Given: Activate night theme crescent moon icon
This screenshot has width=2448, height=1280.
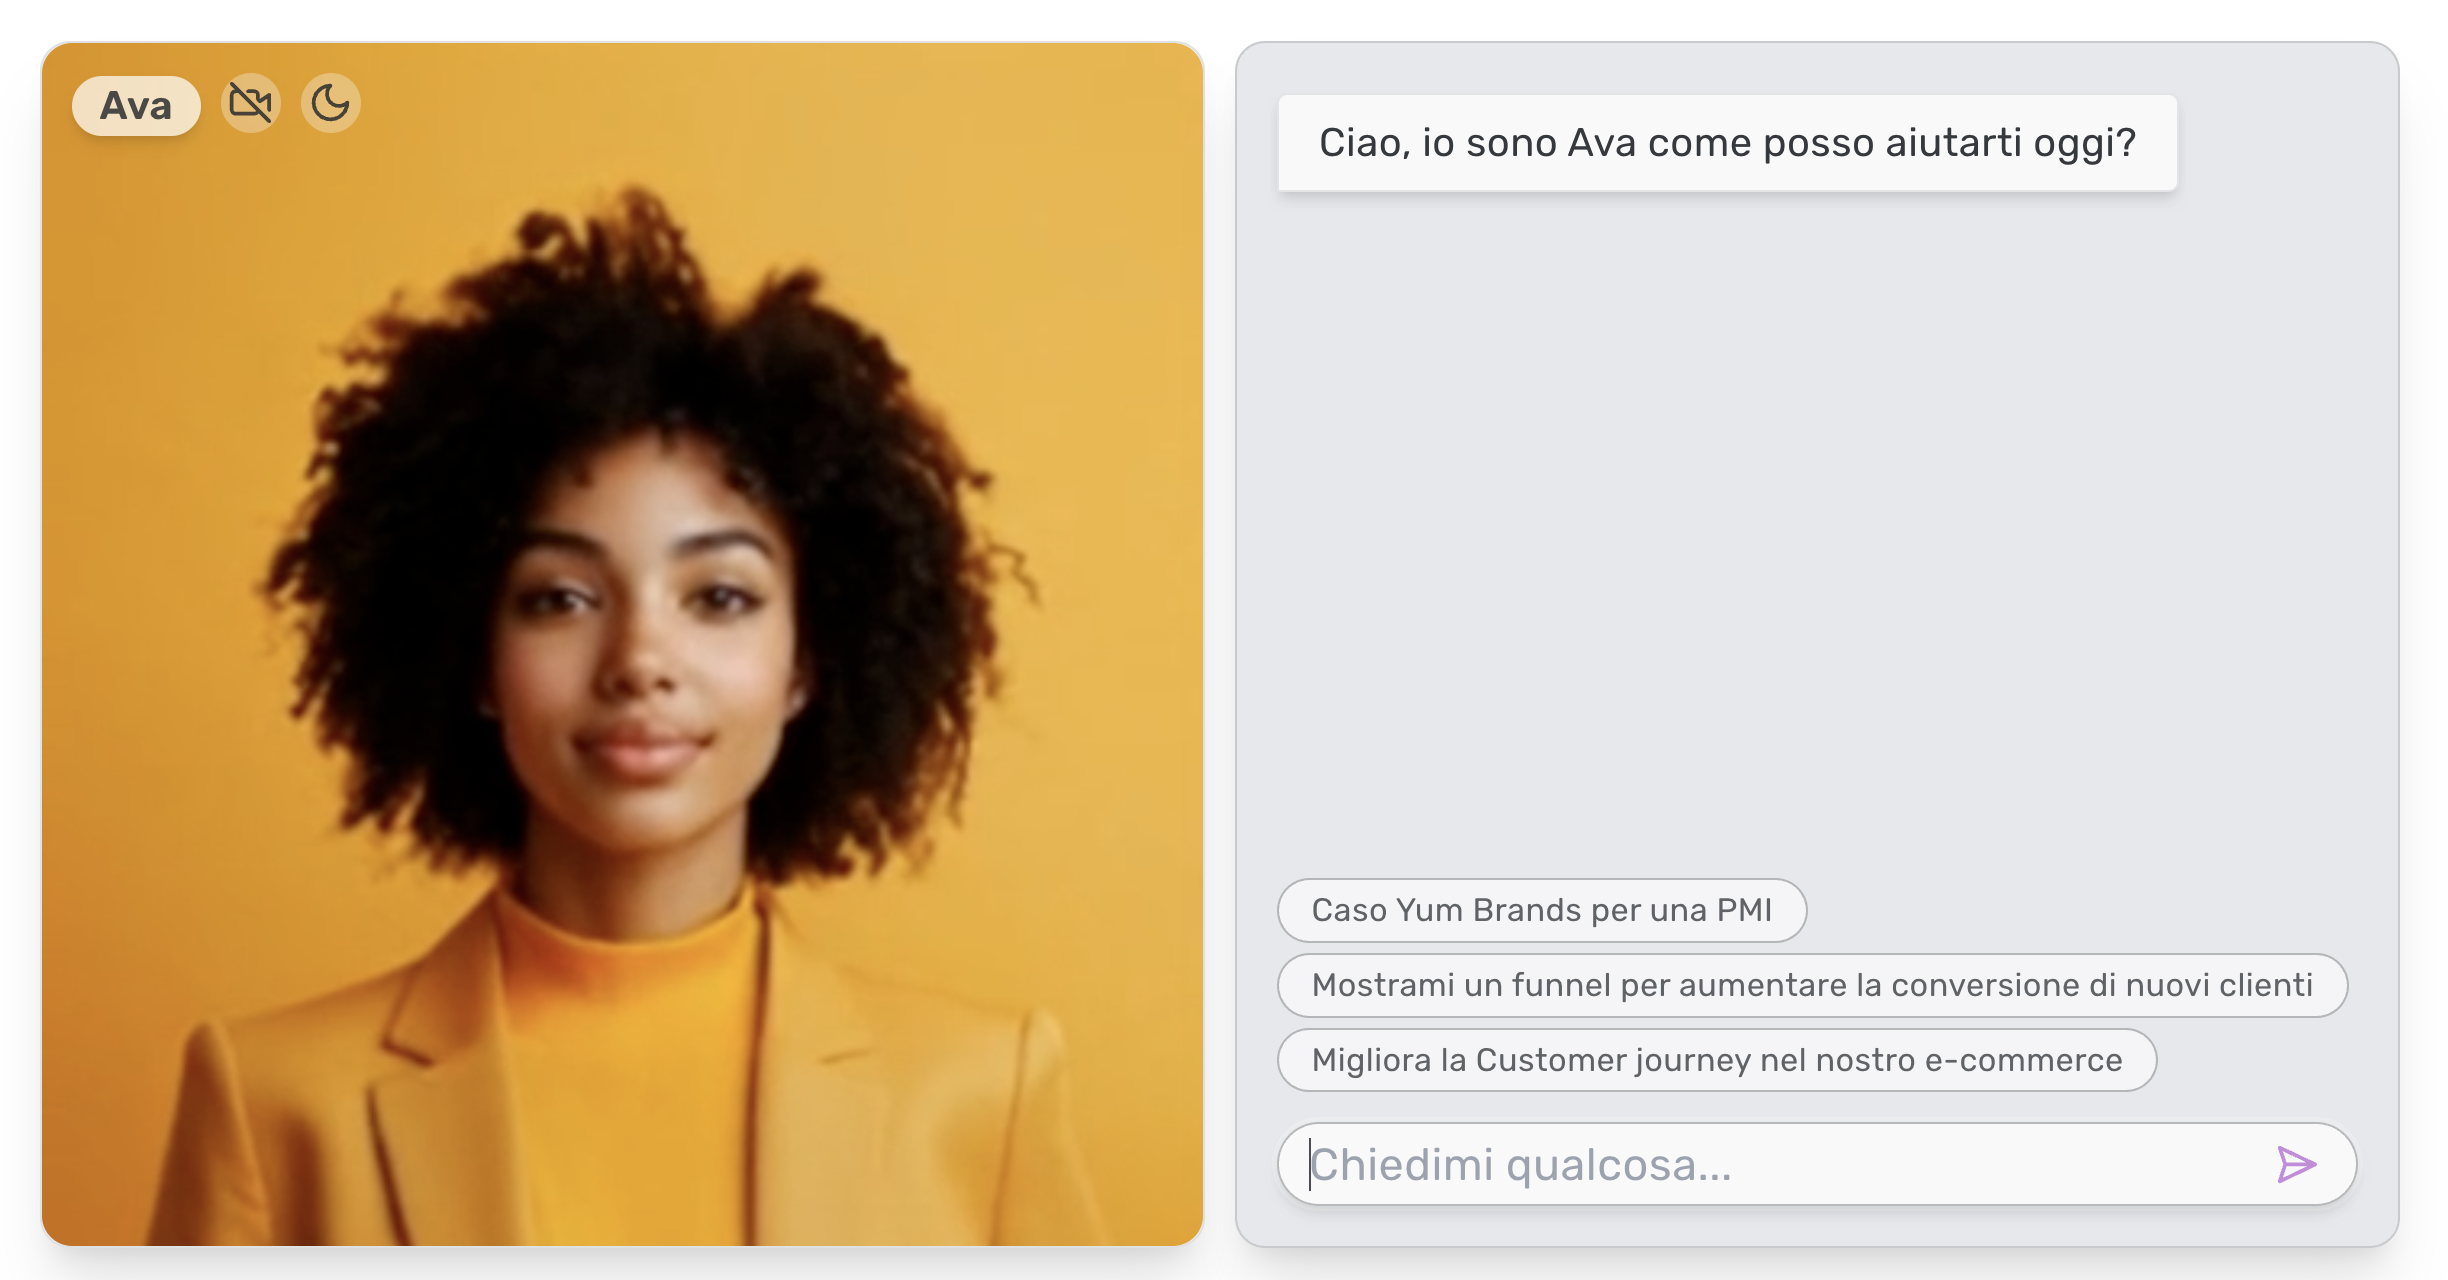Looking at the screenshot, I should [x=330, y=103].
